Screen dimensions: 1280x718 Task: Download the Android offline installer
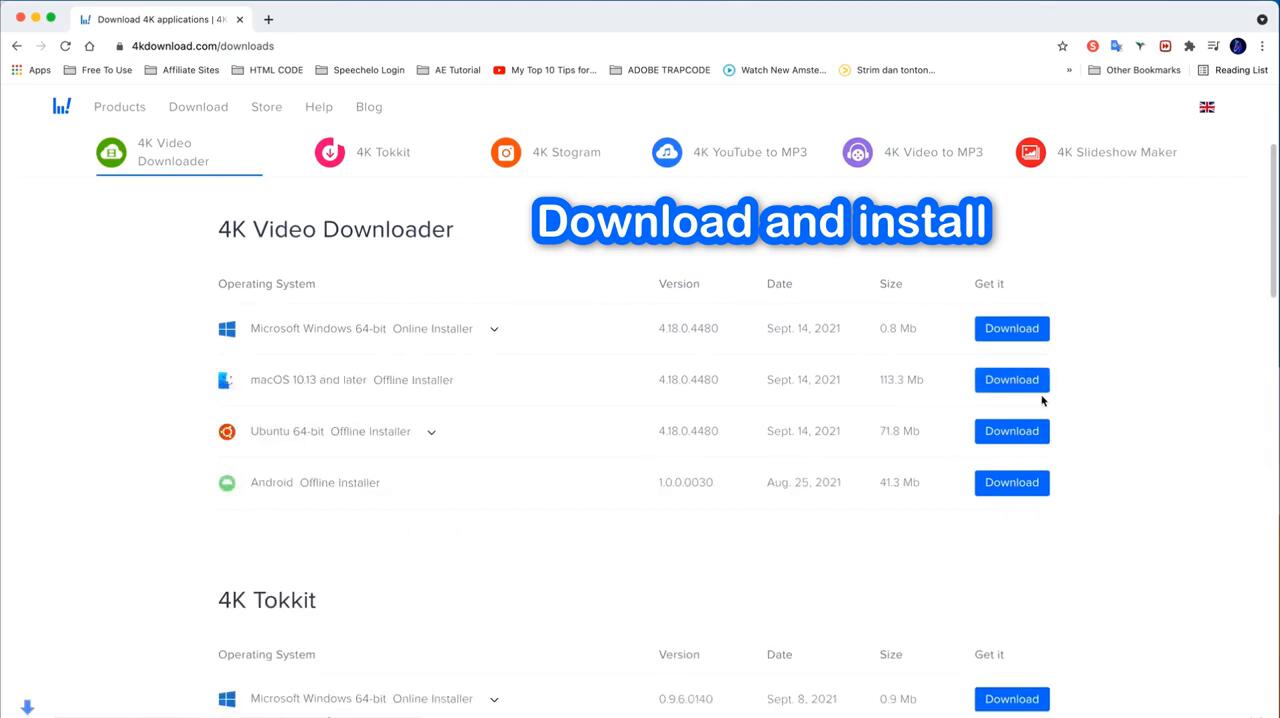click(1011, 483)
